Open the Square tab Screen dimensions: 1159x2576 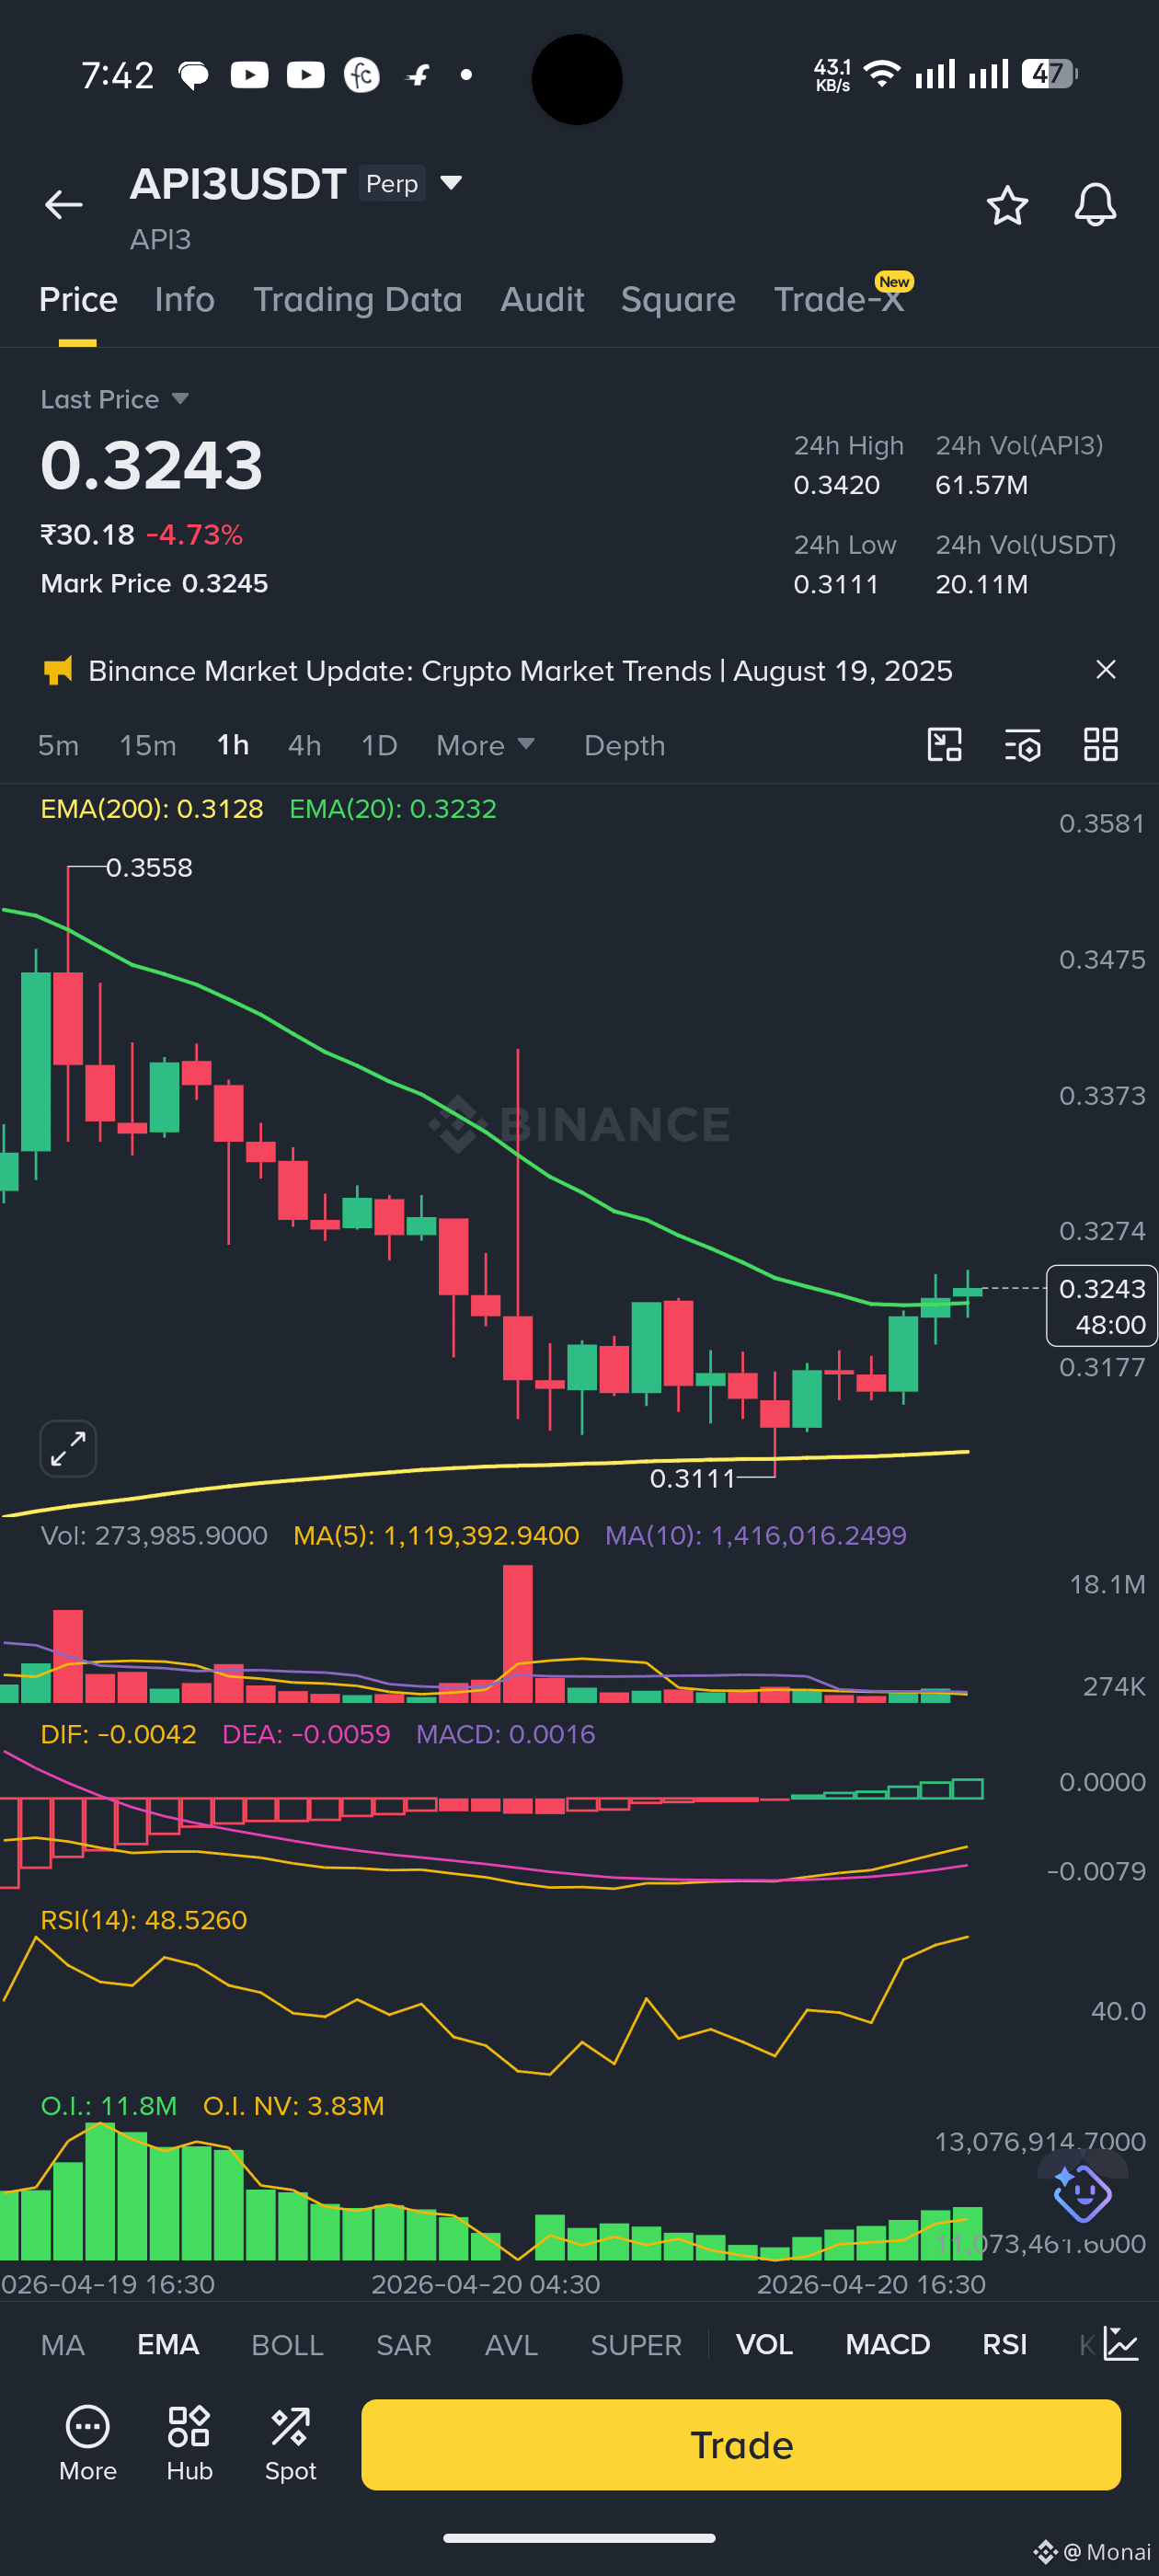(x=678, y=300)
